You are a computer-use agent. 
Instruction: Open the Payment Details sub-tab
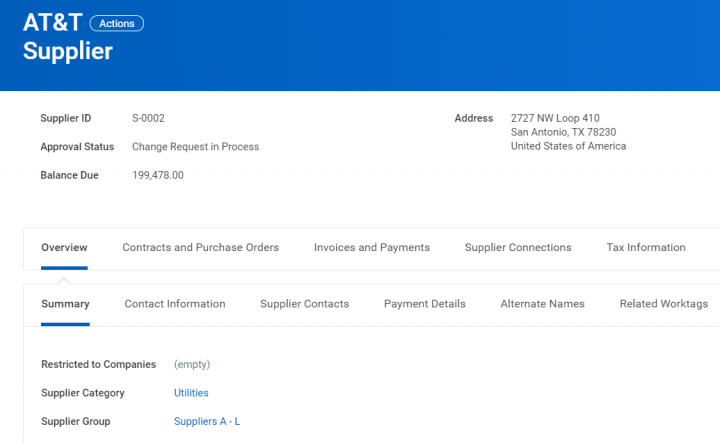(x=424, y=304)
